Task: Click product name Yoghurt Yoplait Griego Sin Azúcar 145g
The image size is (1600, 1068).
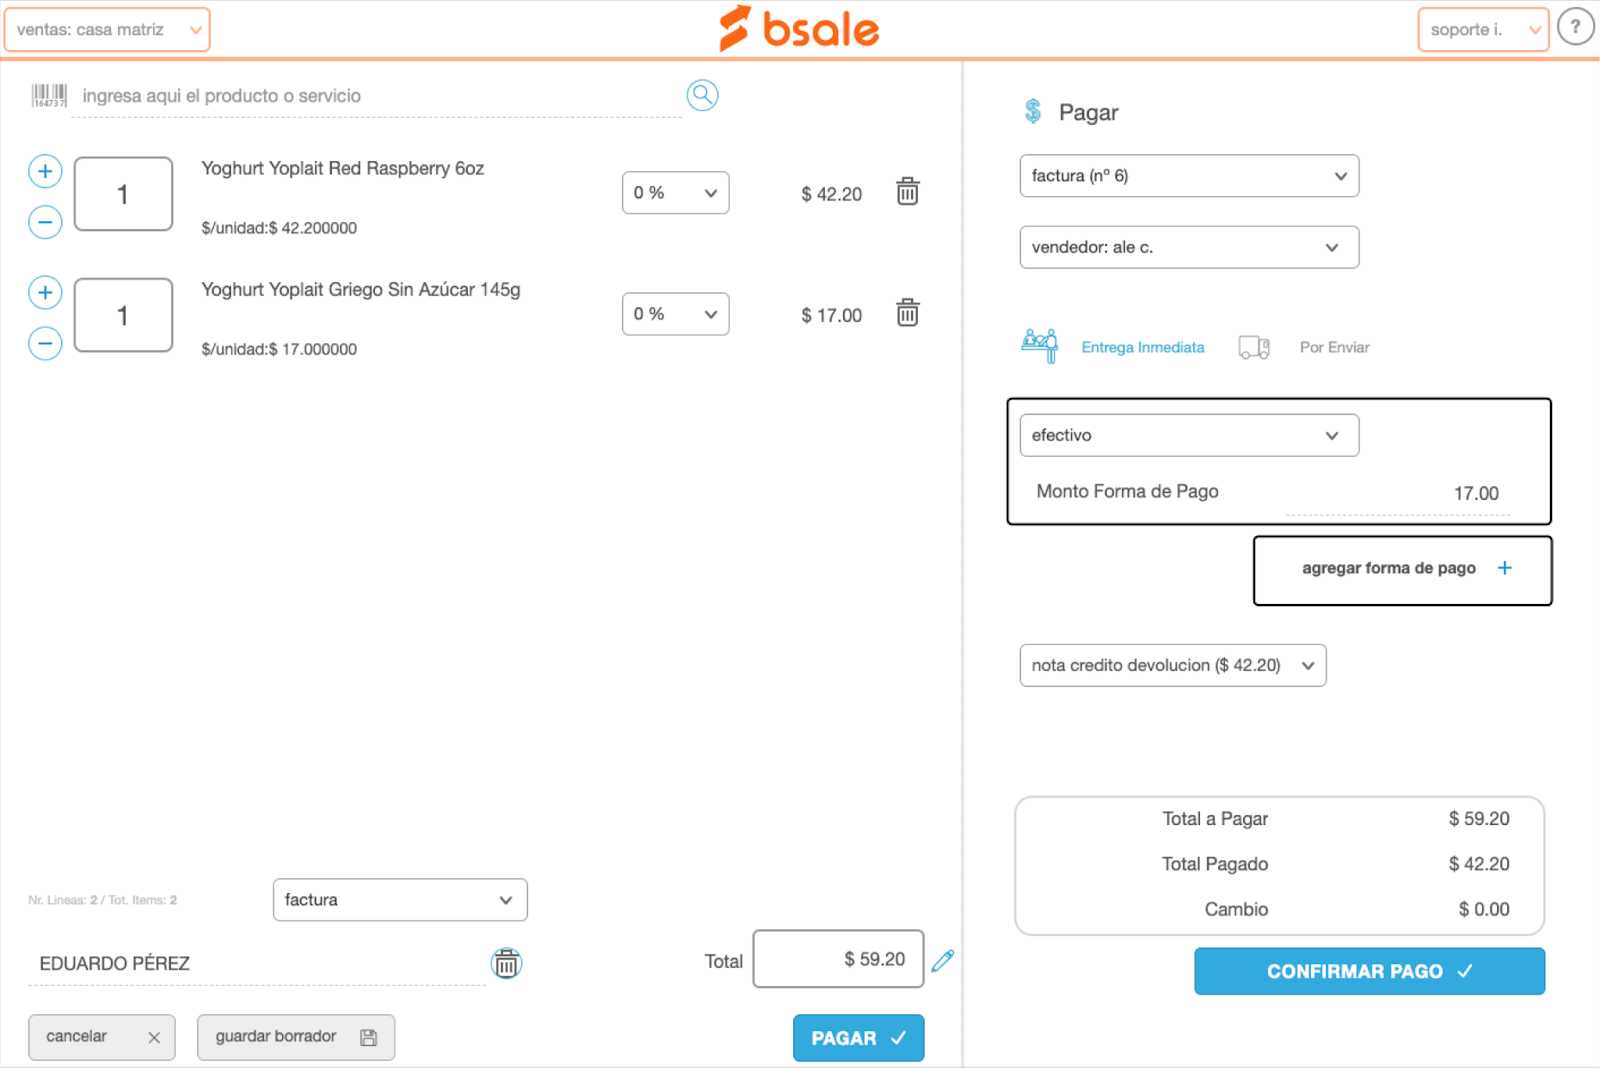Action: pyautogui.click(x=361, y=289)
